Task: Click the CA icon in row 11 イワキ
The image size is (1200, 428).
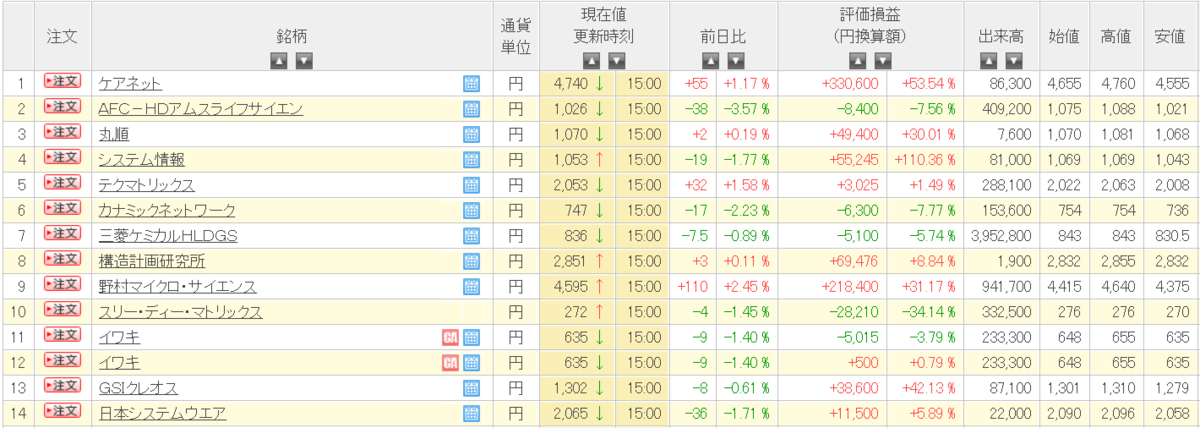Action: (450, 337)
